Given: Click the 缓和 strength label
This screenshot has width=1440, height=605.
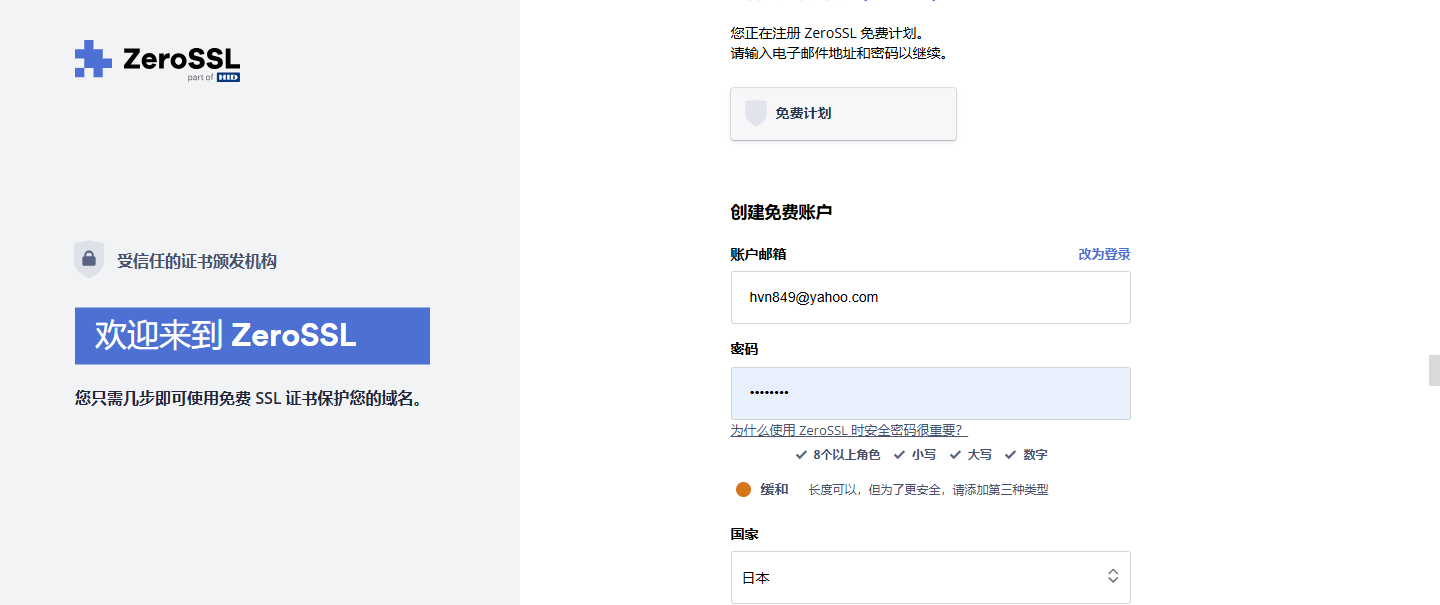Looking at the screenshot, I should pyautogui.click(x=774, y=490).
